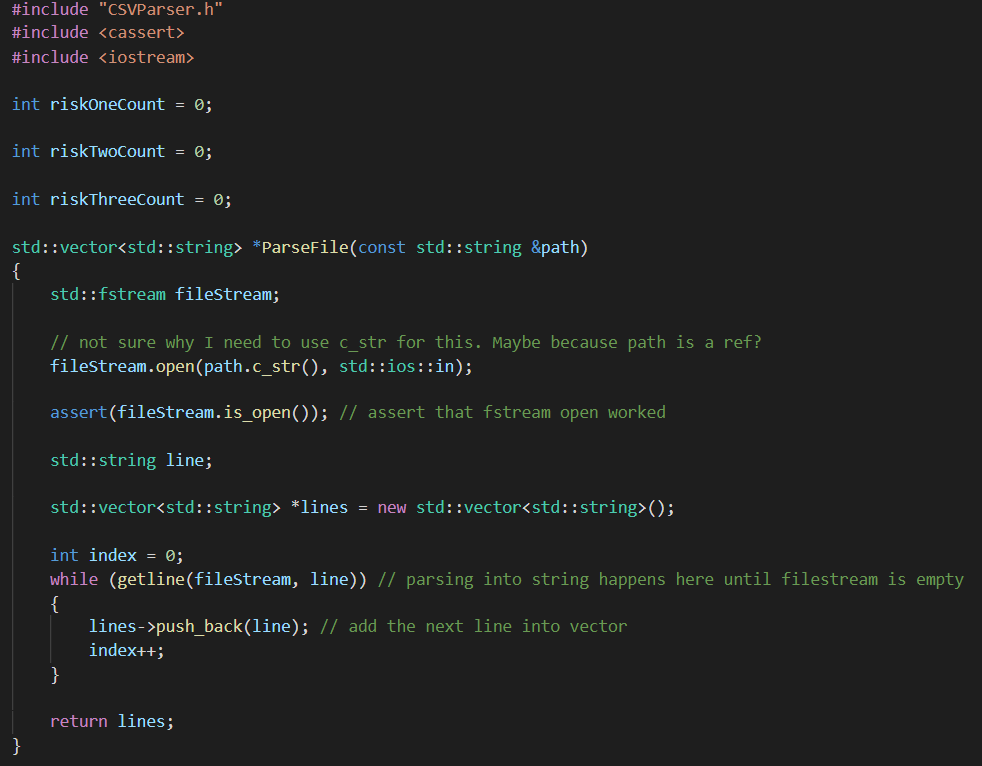982x766 pixels.
Task: Place cursor on riskThreeCount variable
Action: [117, 200]
